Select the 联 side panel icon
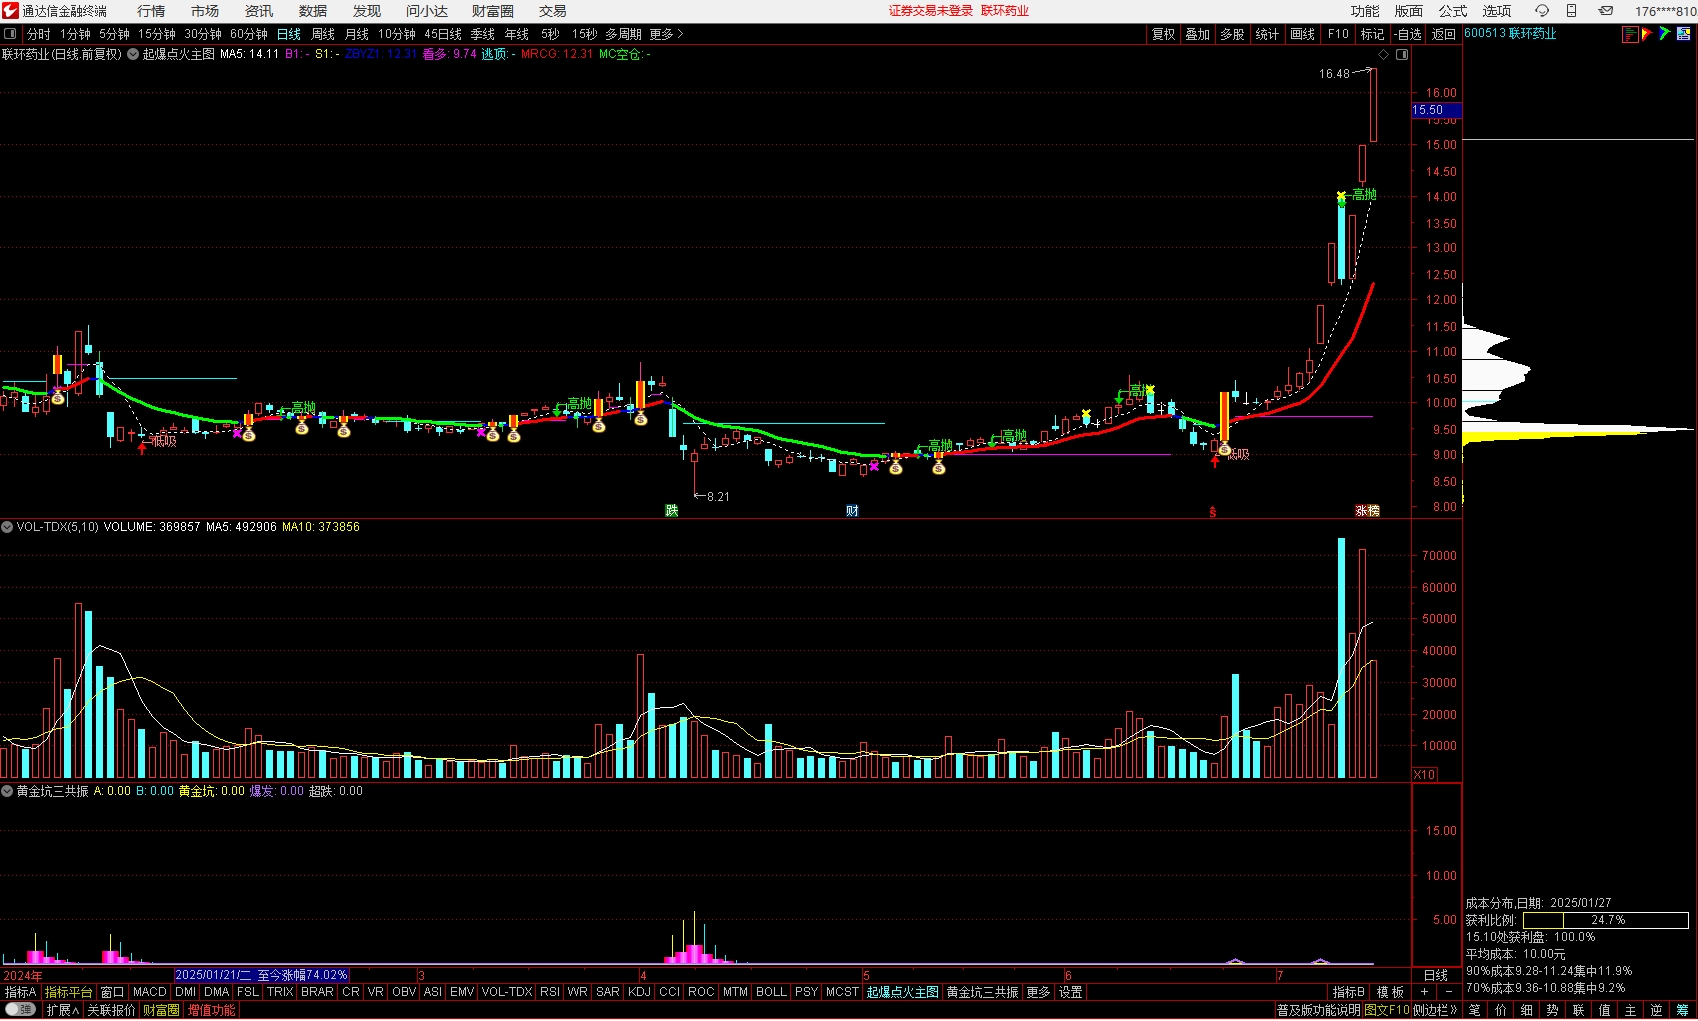Screen dimensions: 1698x1021 (1579, 1011)
